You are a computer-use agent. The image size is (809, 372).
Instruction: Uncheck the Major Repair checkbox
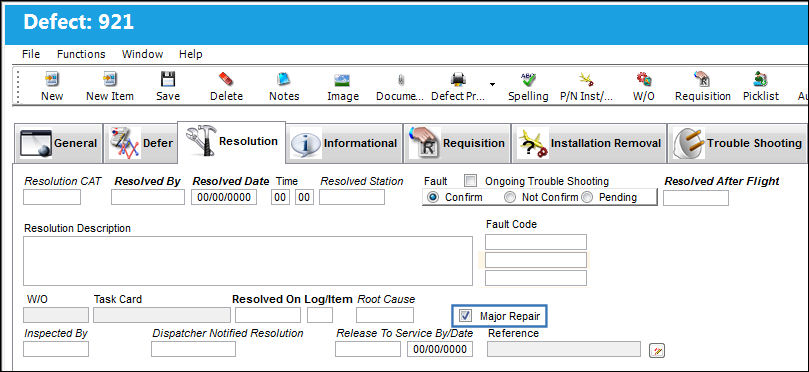coord(465,315)
